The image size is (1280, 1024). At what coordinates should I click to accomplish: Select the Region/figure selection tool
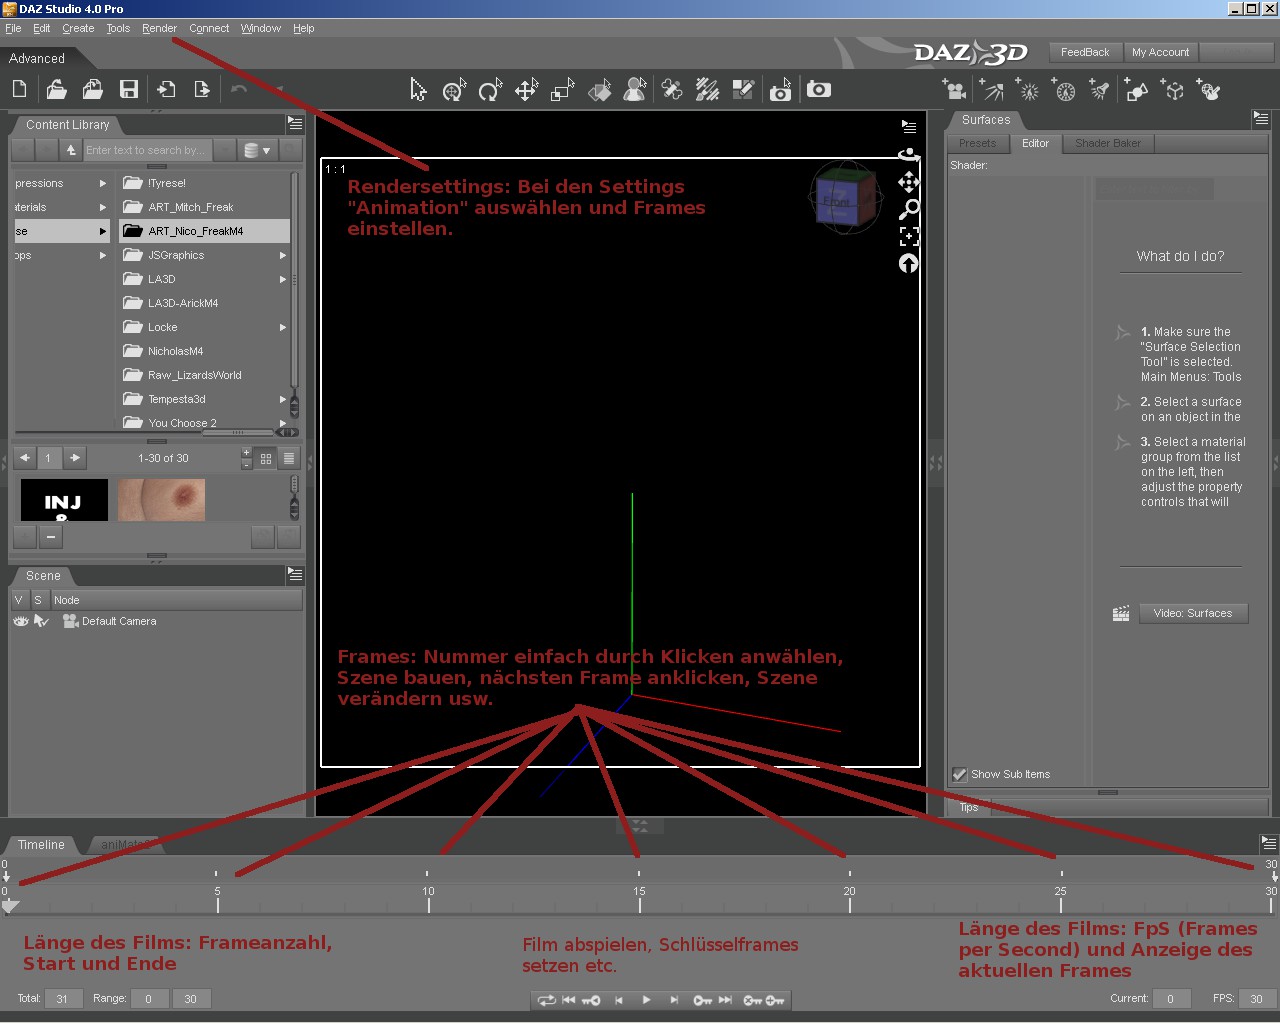(635, 91)
